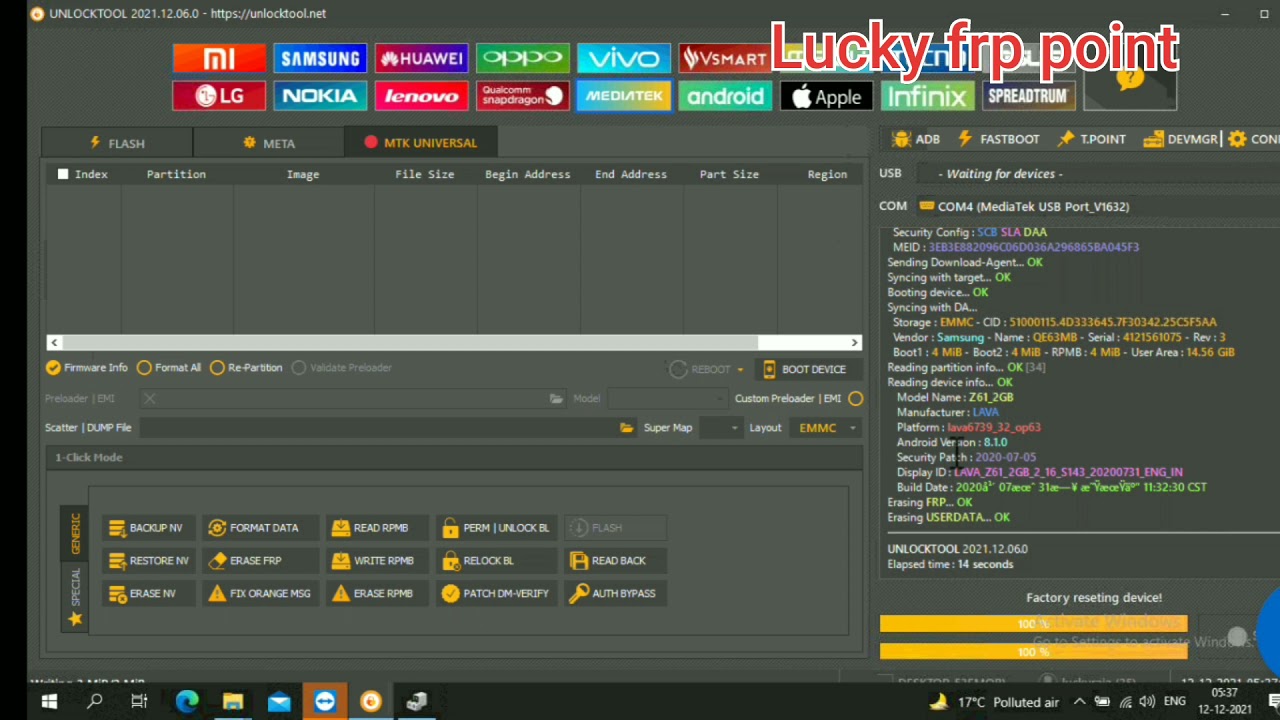Click the lower 100% progress bar

click(x=1033, y=651)
